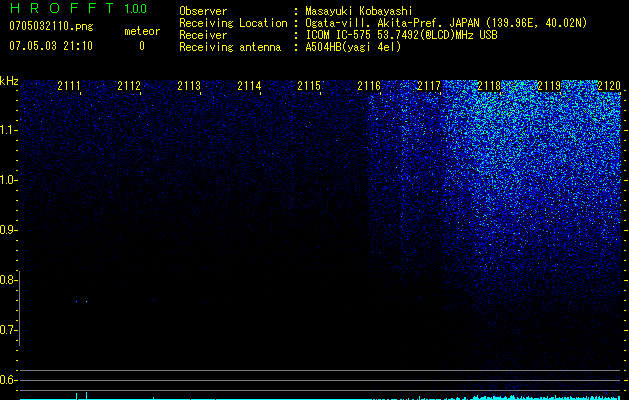
Task: Click the Receiving Location label
Action: pyautogui.click(x=233, y=23)
